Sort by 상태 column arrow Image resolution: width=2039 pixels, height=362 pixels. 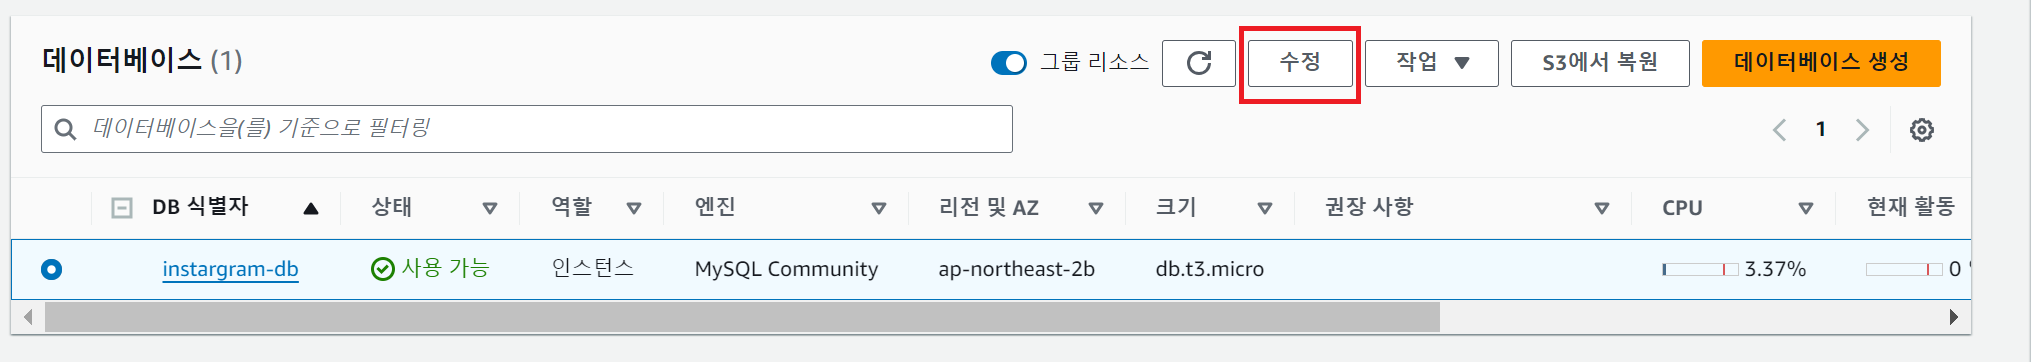[x=490, y=208]
